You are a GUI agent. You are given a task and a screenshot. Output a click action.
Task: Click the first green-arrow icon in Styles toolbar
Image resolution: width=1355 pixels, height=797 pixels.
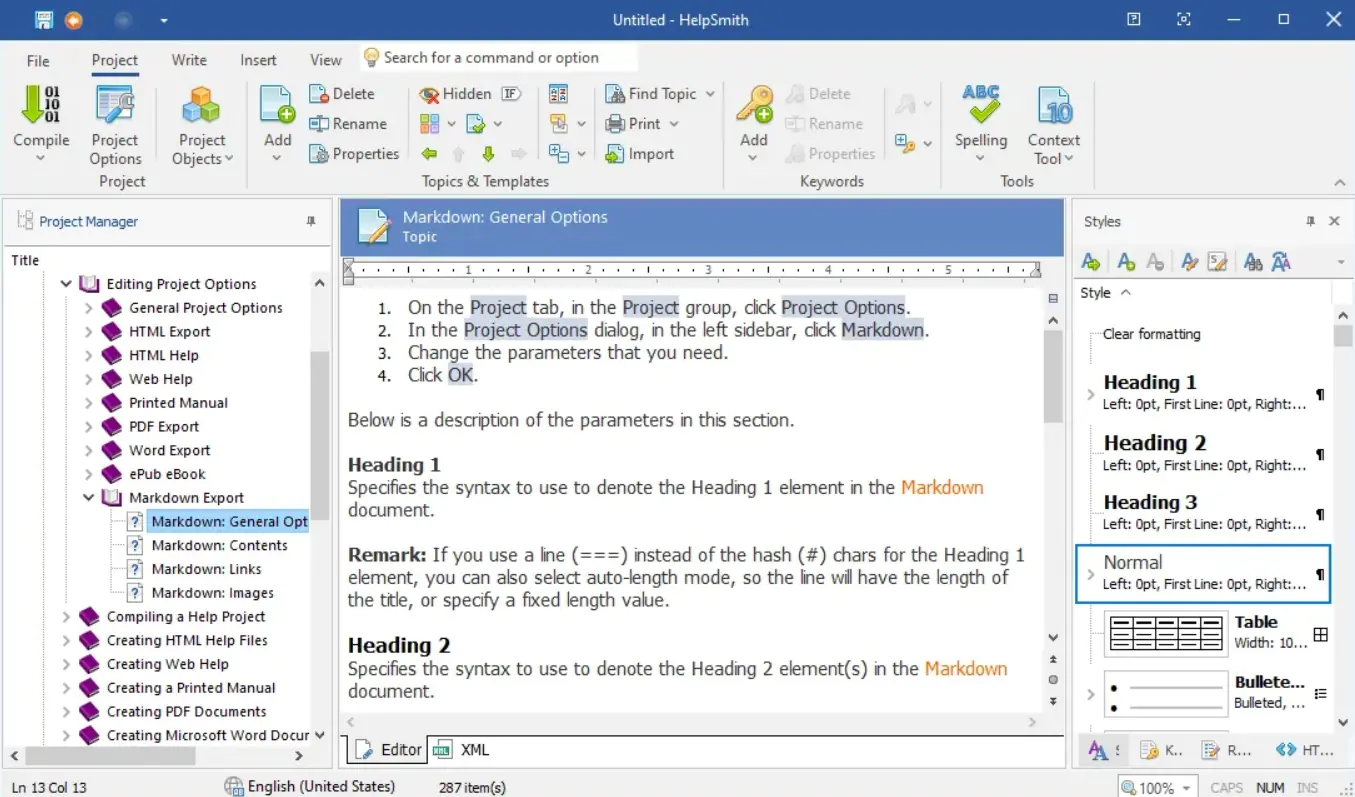1092,262
